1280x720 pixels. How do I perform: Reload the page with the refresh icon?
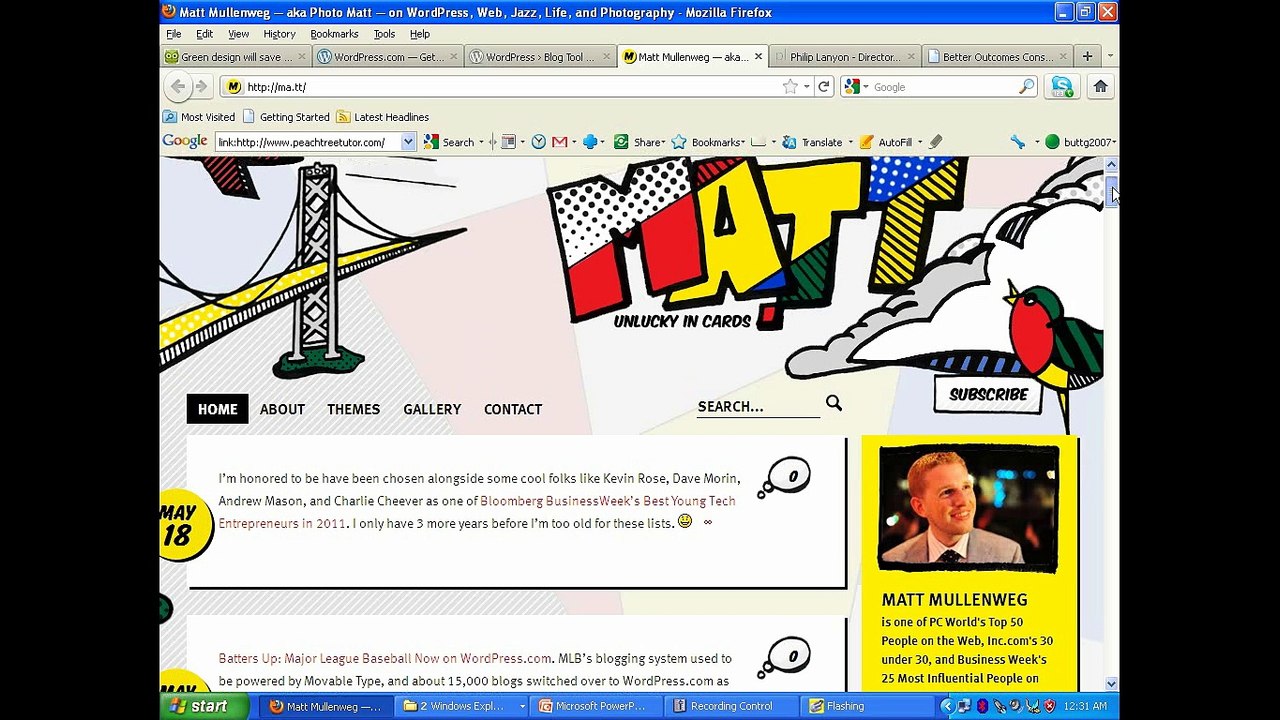[x=824, y=87]
